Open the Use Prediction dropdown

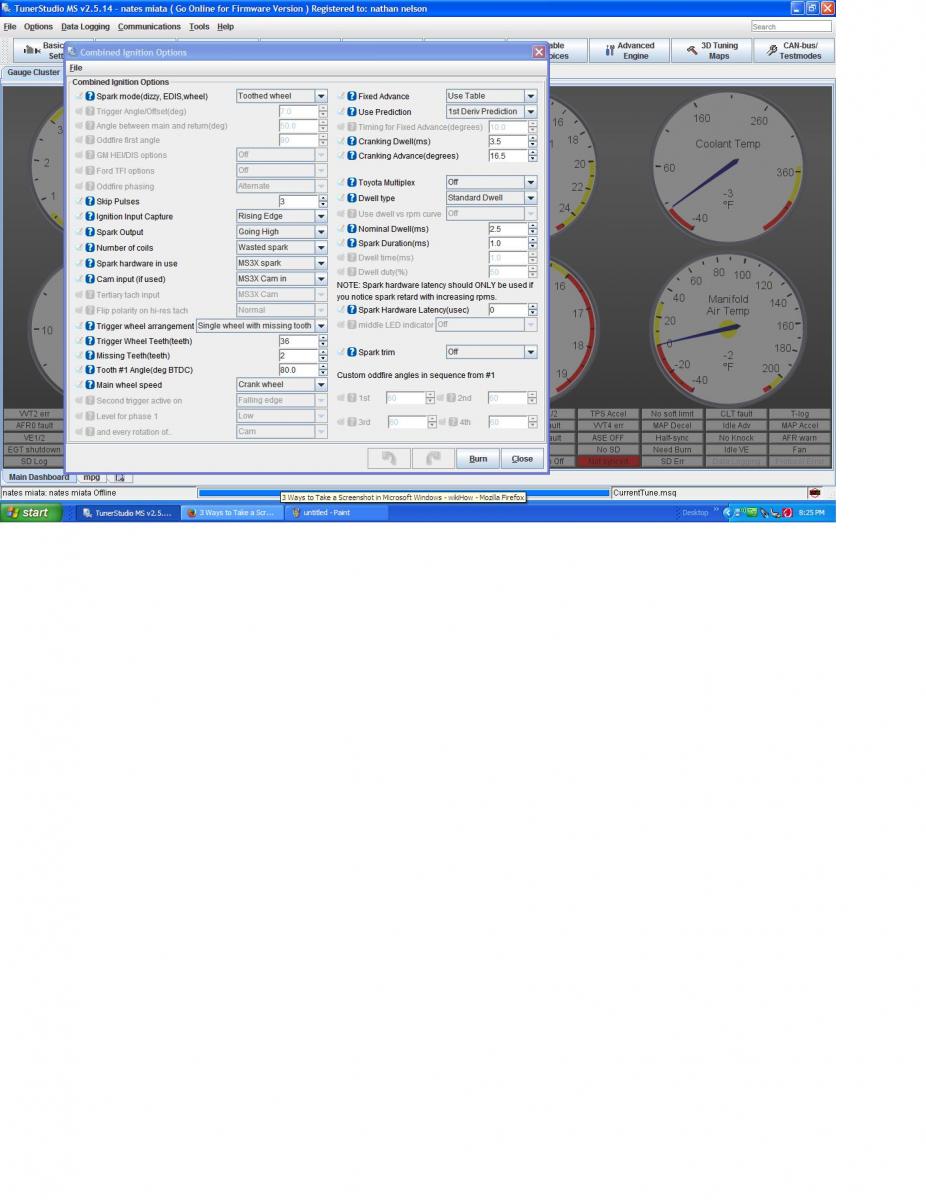[491, 112]
